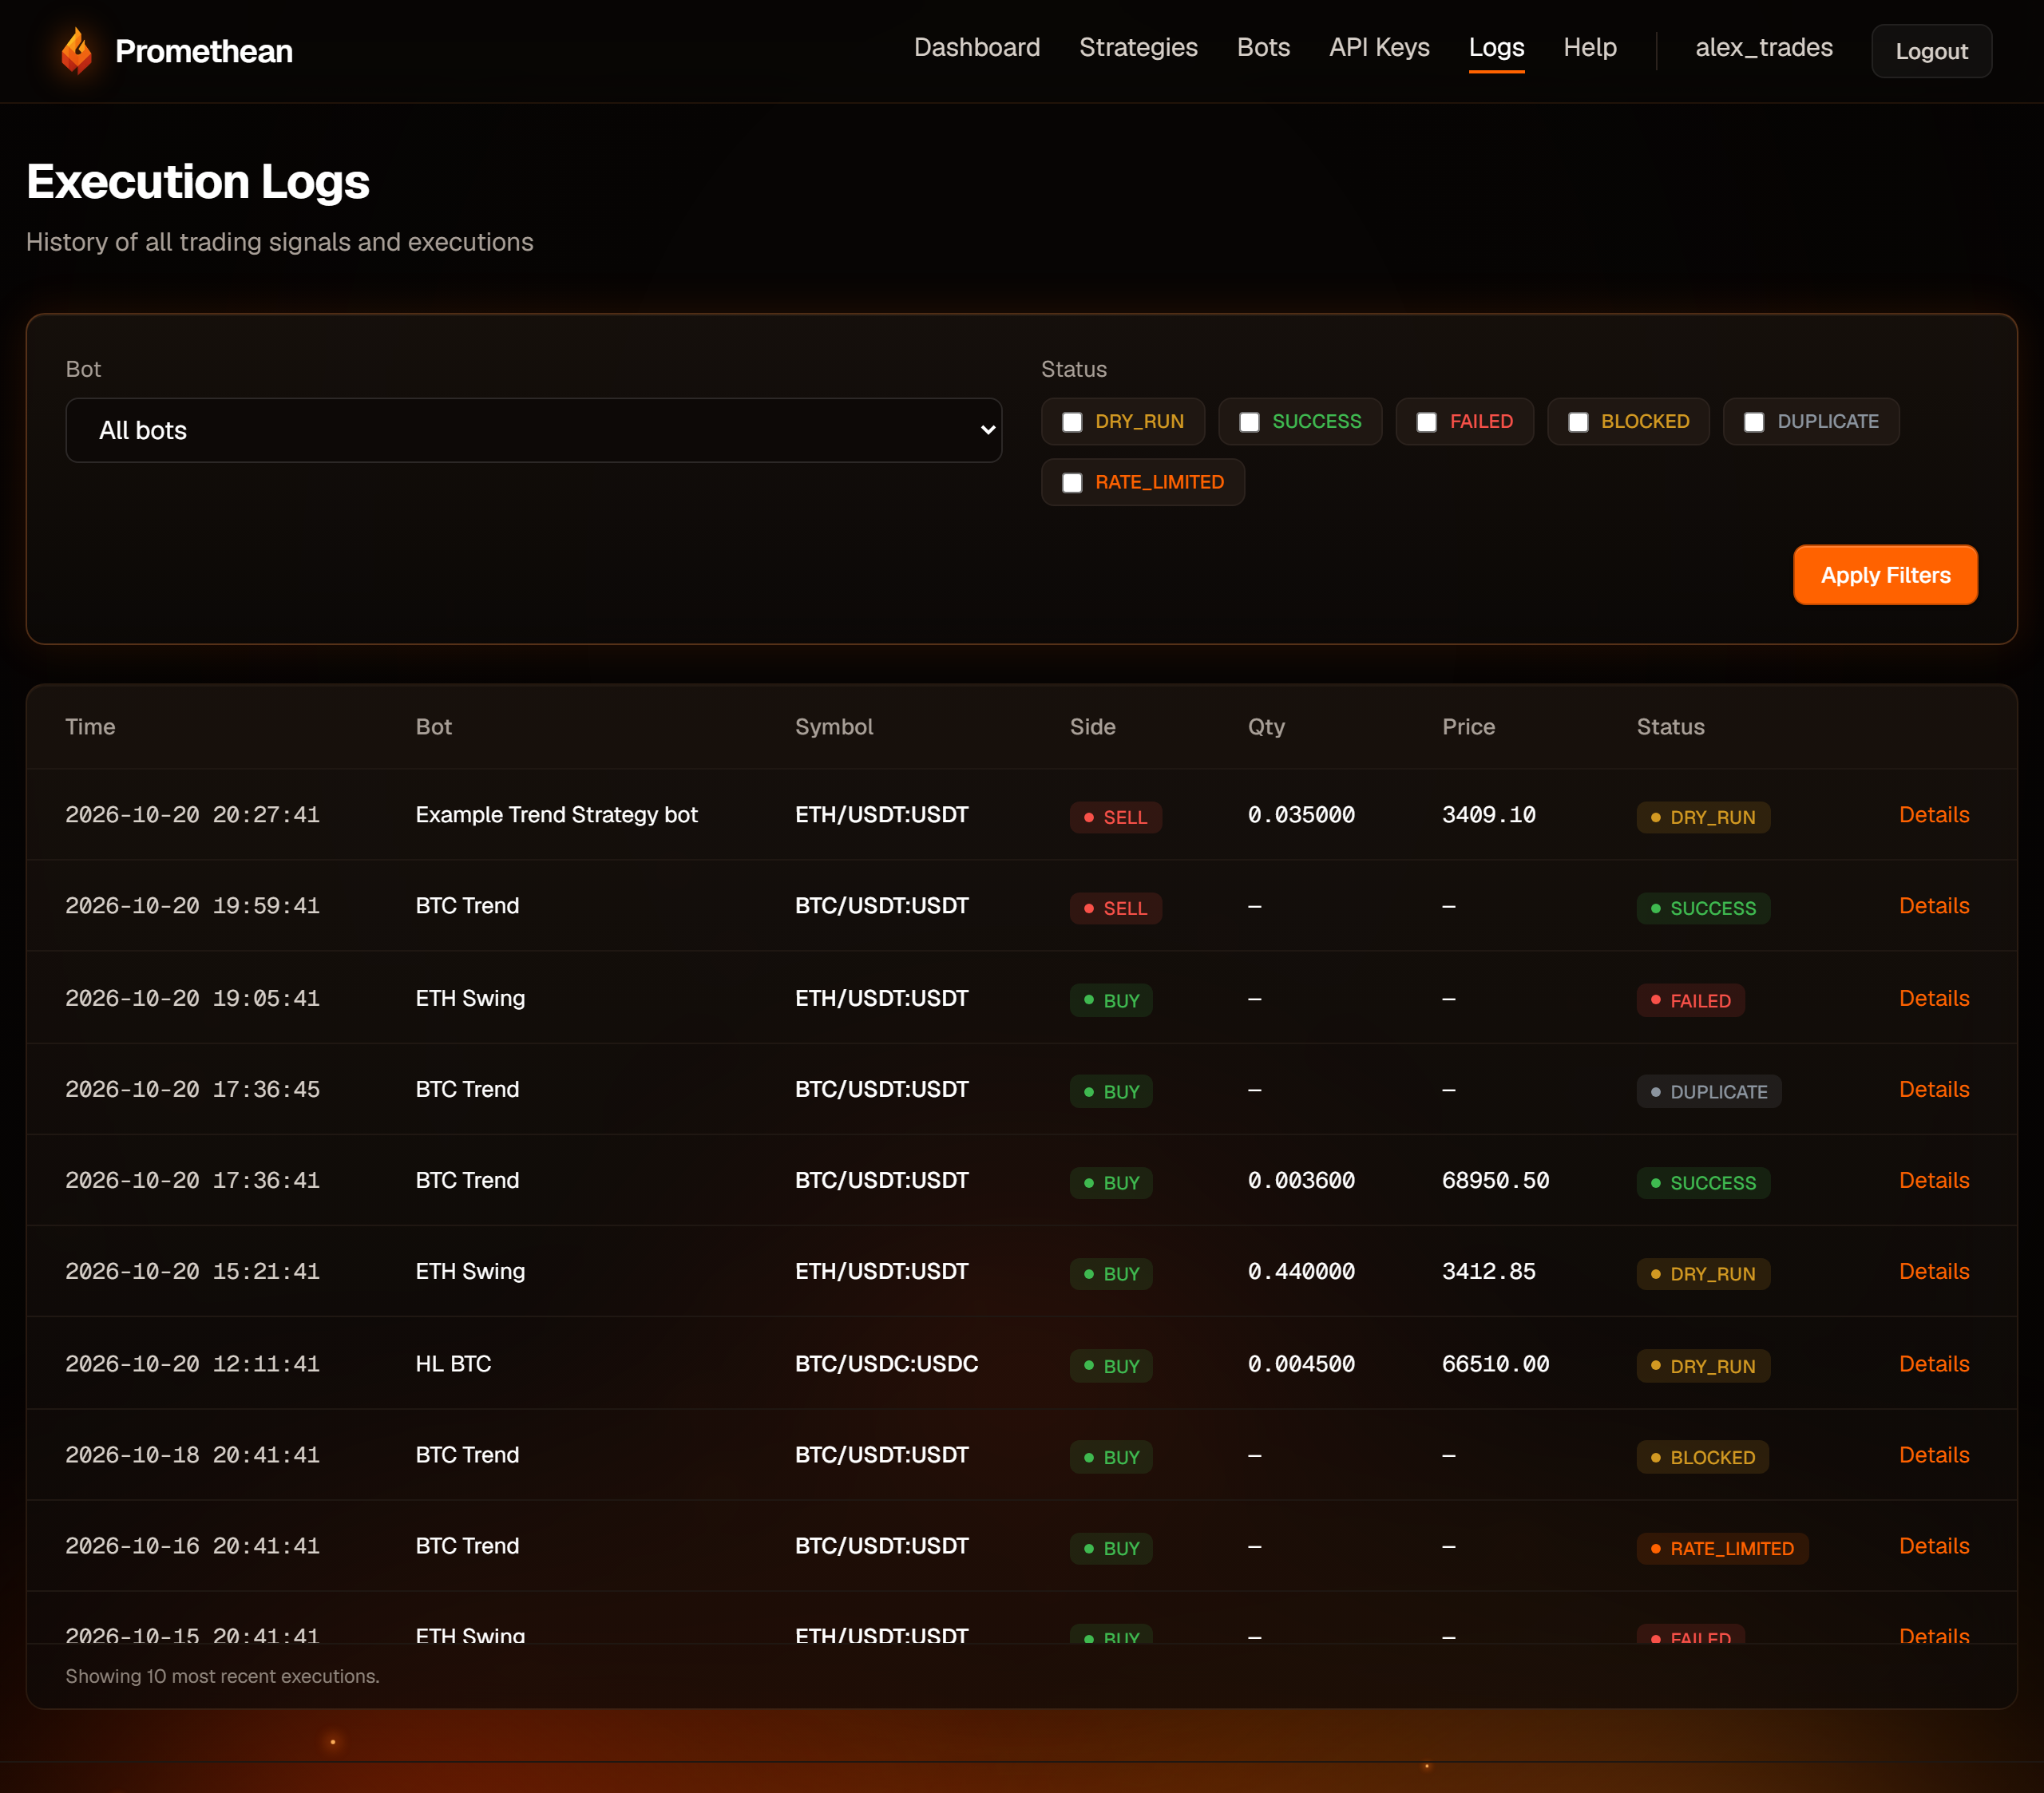View Details for 15:21:41 ETH Swing
This screenshot has width=2044, height=1793.
click(1934, 1271)
